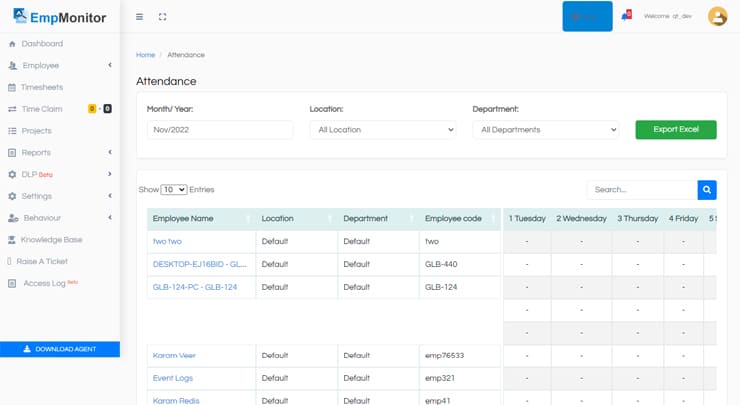This screenshot has height=405, width=740.
Task: Expand the Behaviour submenu chevron
Action: (110, 217)
